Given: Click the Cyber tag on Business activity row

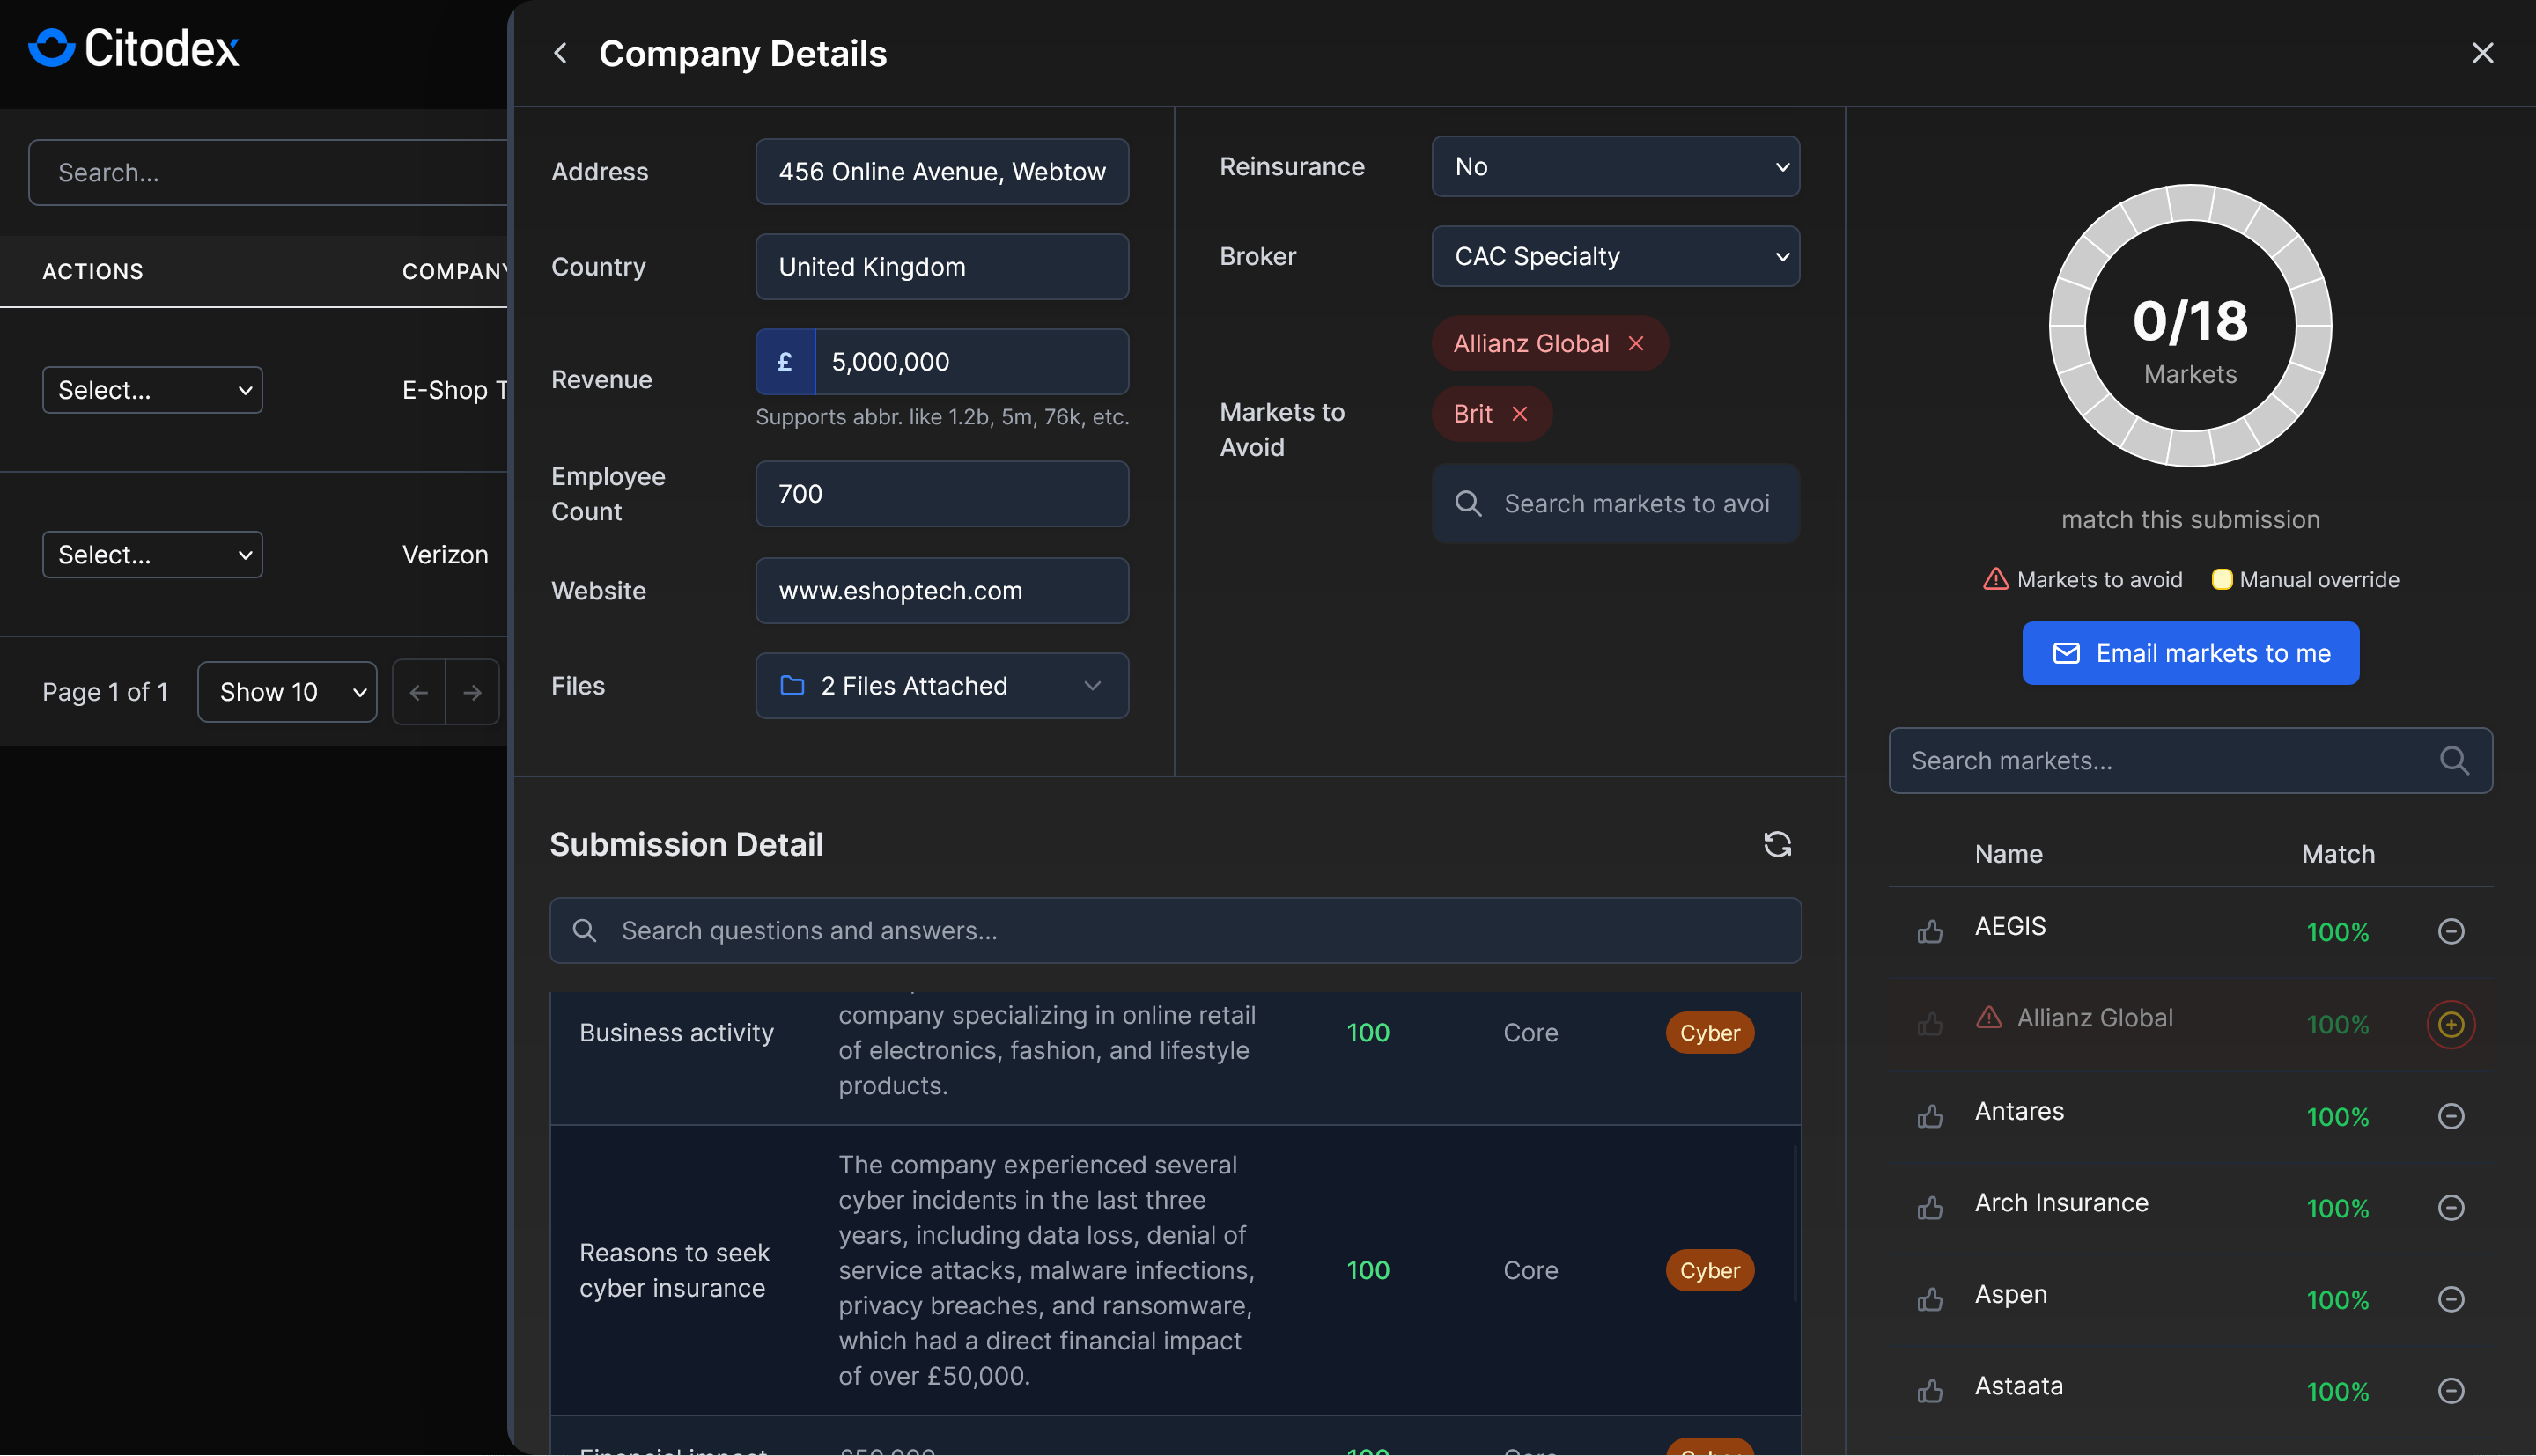Looking at the screenshot, I should pos(1709,1033).
